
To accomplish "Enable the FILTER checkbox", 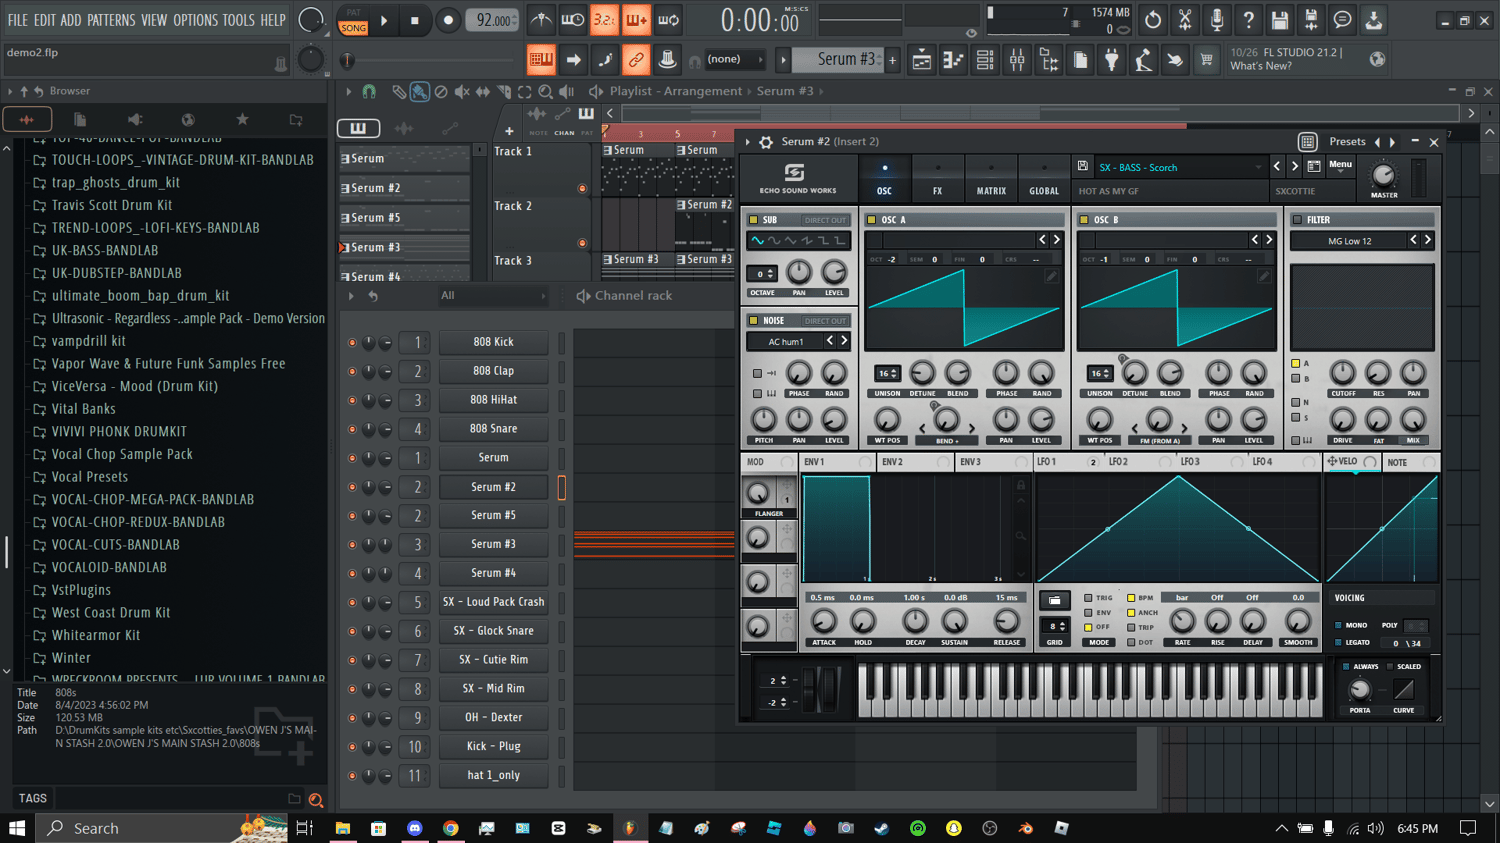I will point(1297,220).
